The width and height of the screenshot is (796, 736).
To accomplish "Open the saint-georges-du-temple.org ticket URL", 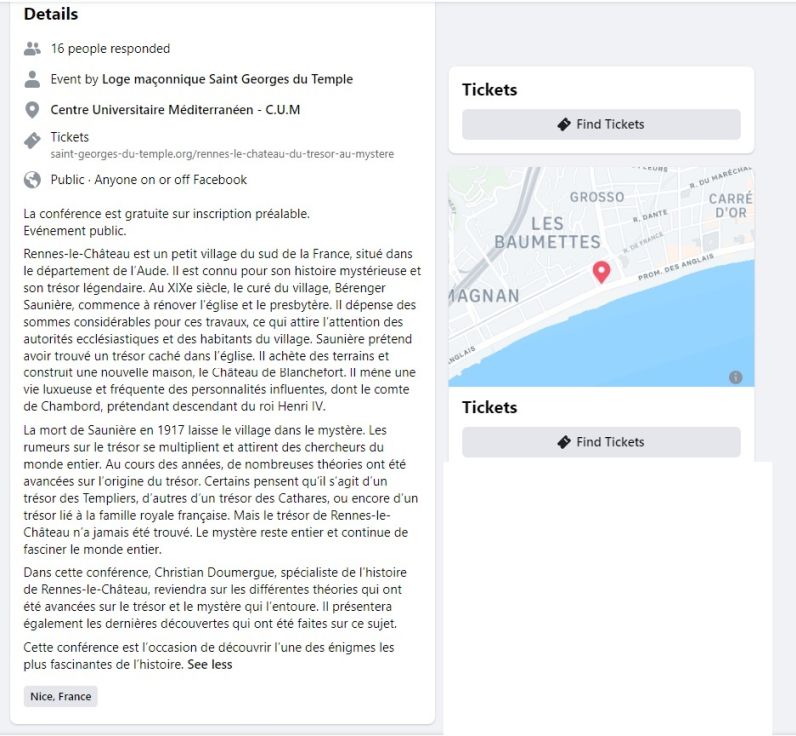I will click(x=222, y=154).
